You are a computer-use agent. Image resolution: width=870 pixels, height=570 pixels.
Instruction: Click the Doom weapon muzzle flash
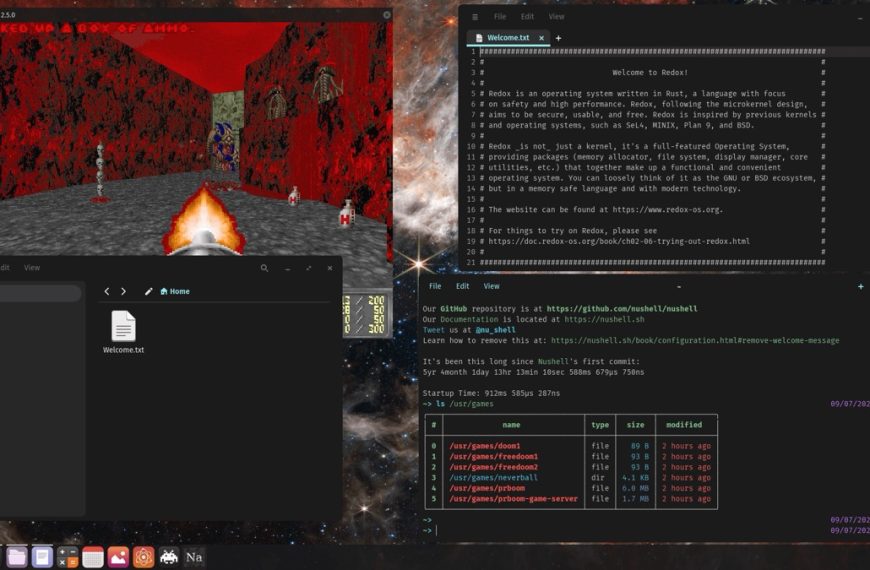(x=204, y=221)
